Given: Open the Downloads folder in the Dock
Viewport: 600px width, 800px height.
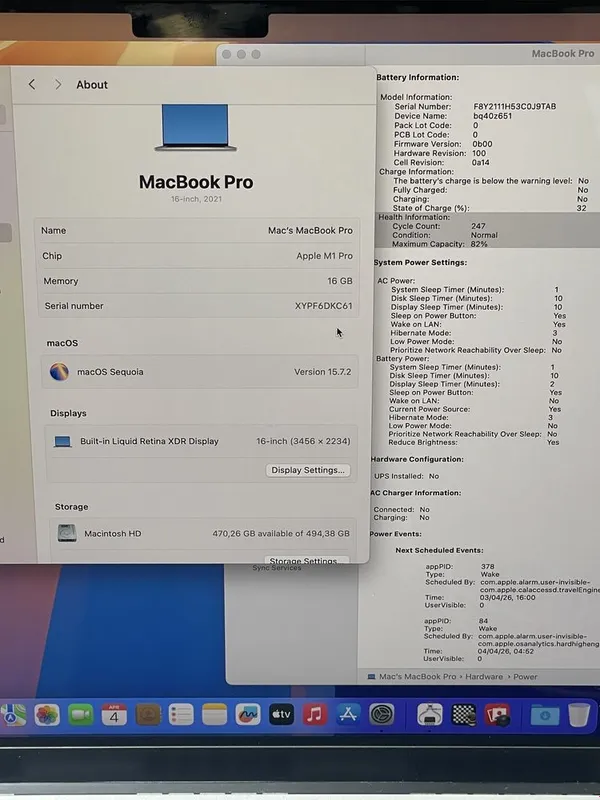Looking at the screenshot, I should (545, 715).
